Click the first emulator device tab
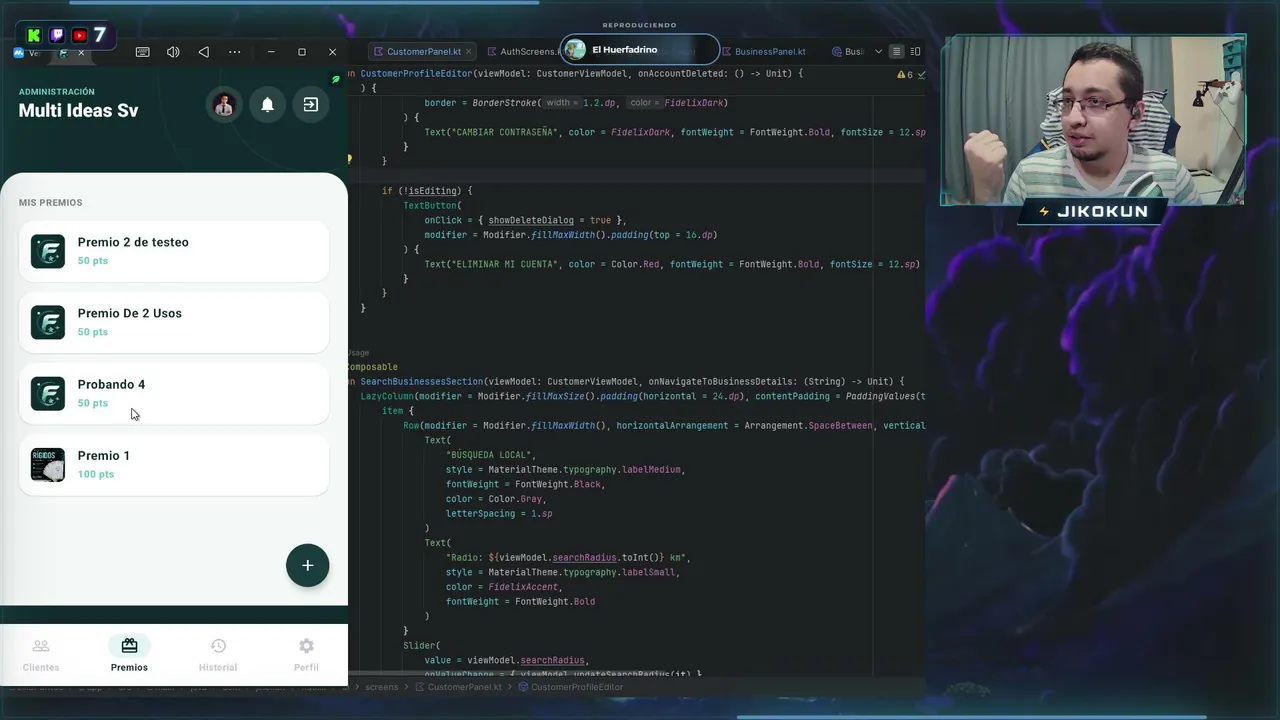The height and width of the screenshot is (720, 1280). (27, 53)
